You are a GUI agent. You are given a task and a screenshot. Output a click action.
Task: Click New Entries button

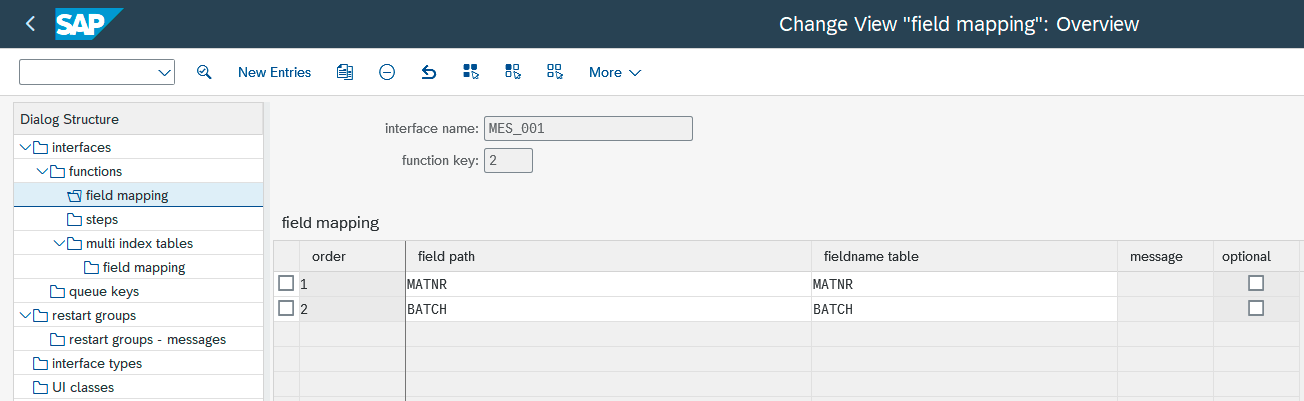[x=274, y=72]
